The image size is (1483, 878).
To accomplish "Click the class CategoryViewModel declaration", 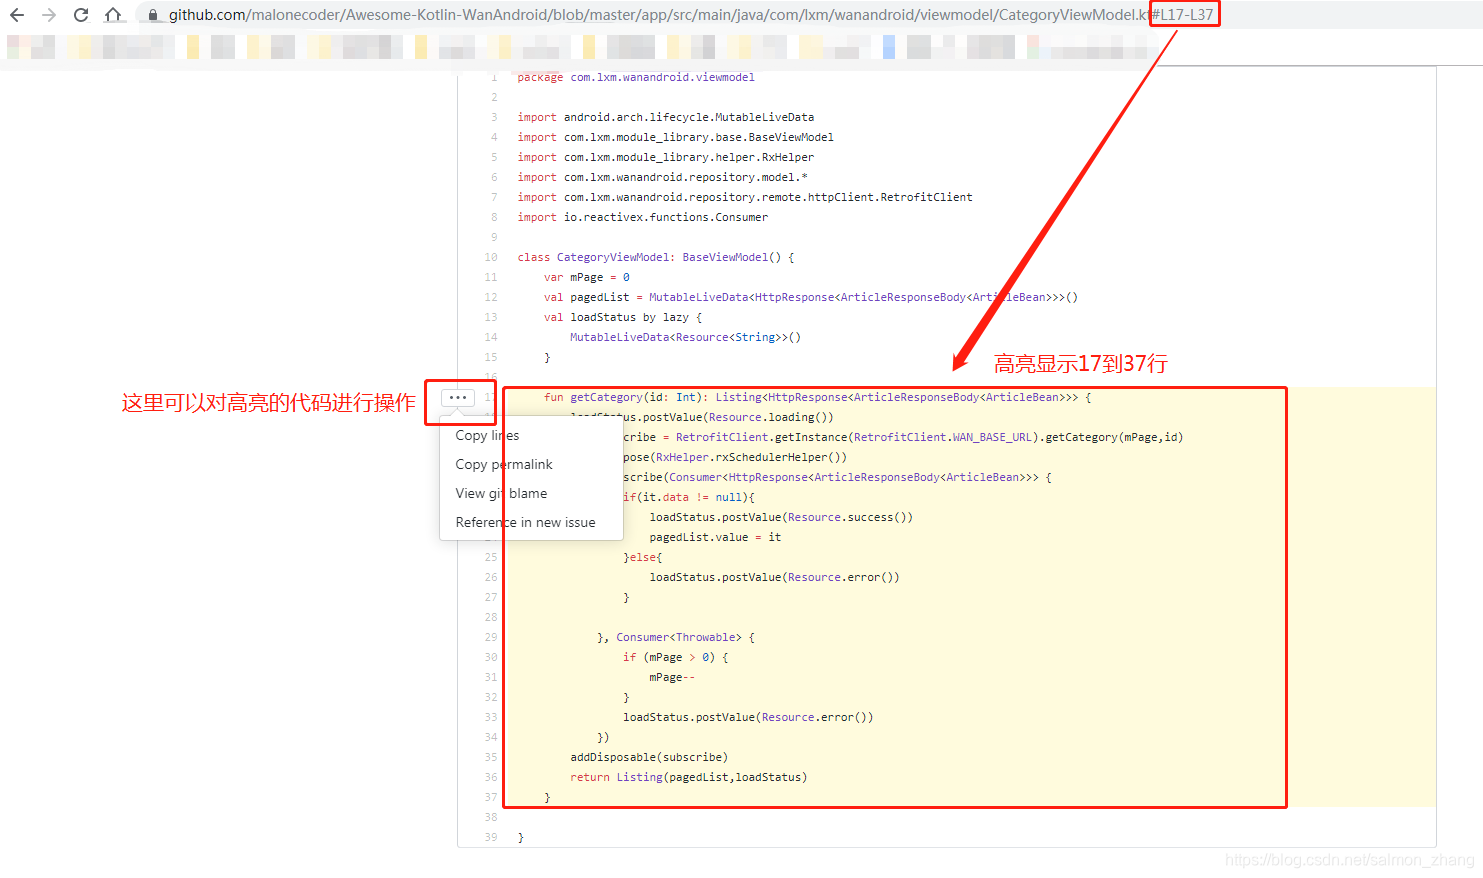I will [x=656, y=257].
